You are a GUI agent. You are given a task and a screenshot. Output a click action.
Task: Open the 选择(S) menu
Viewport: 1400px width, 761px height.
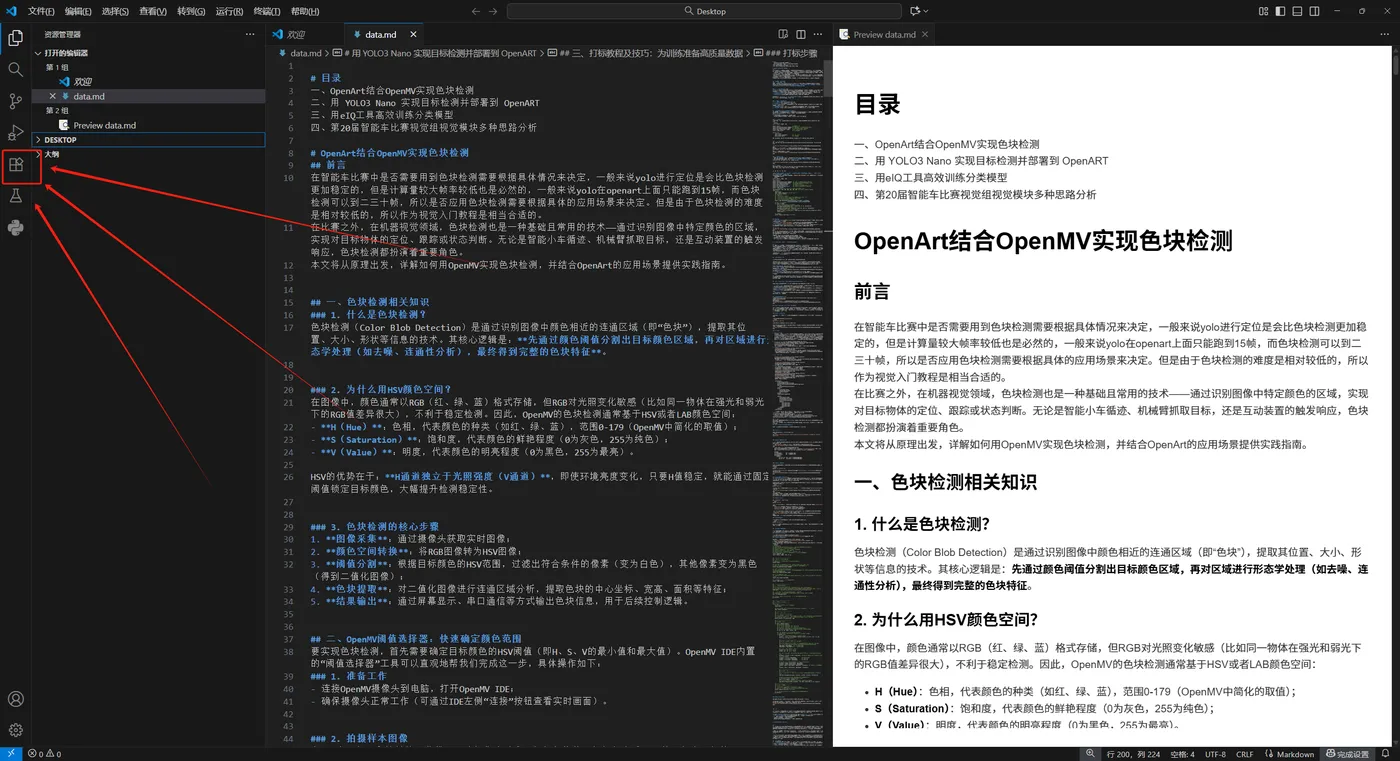(x=115, y=11)
